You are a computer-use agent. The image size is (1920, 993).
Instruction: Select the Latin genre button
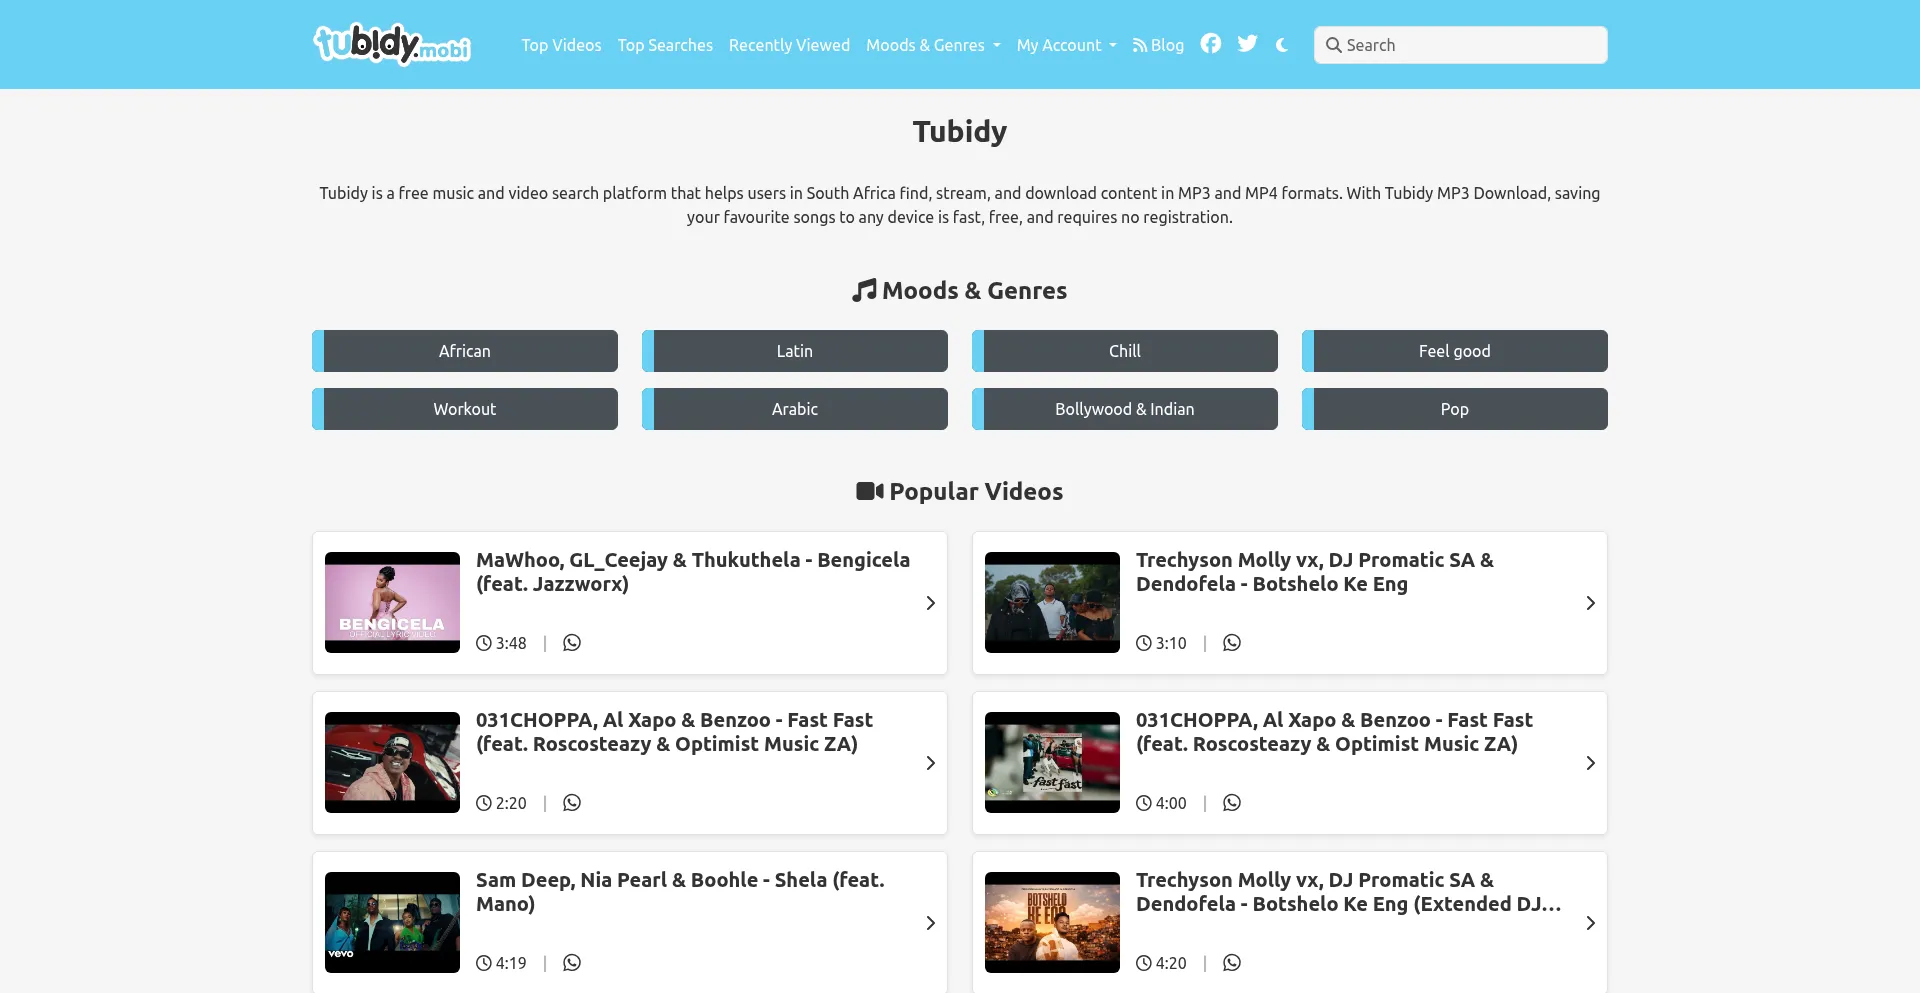pyautogui.click(x=795, y=351)
